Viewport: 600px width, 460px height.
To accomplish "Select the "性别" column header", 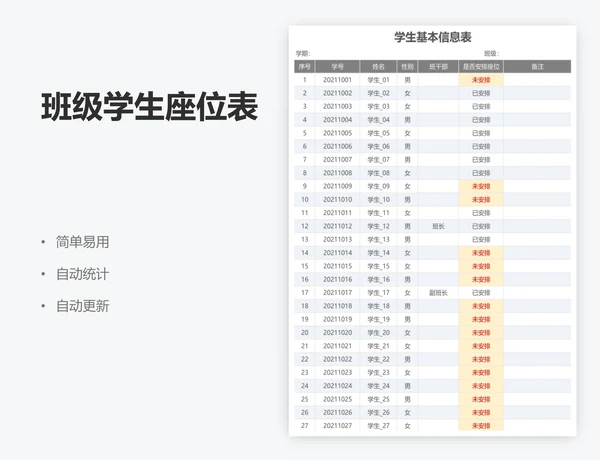I will point(408,67).
